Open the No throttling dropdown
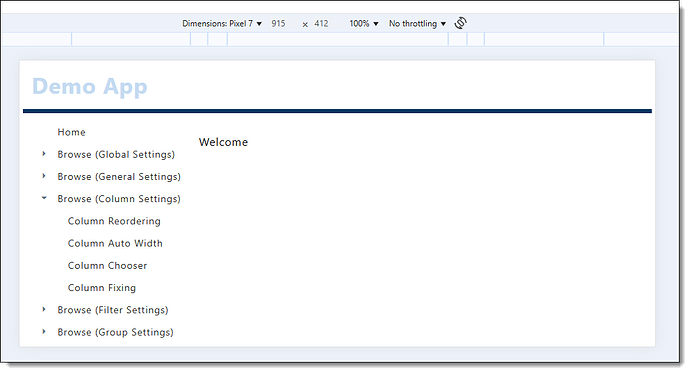The image size is (690, 373). pyautogui.click(x=417, y=24)
